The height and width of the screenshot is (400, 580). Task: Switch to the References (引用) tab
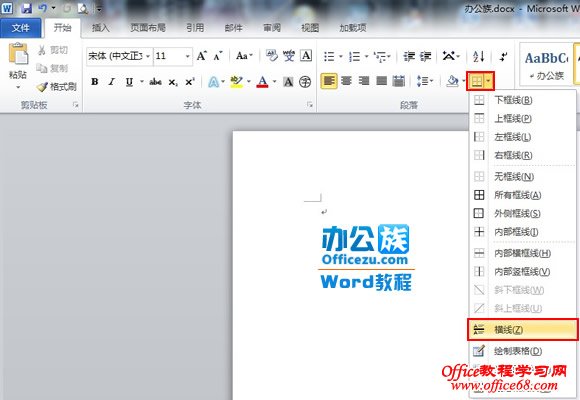point(195,28)
